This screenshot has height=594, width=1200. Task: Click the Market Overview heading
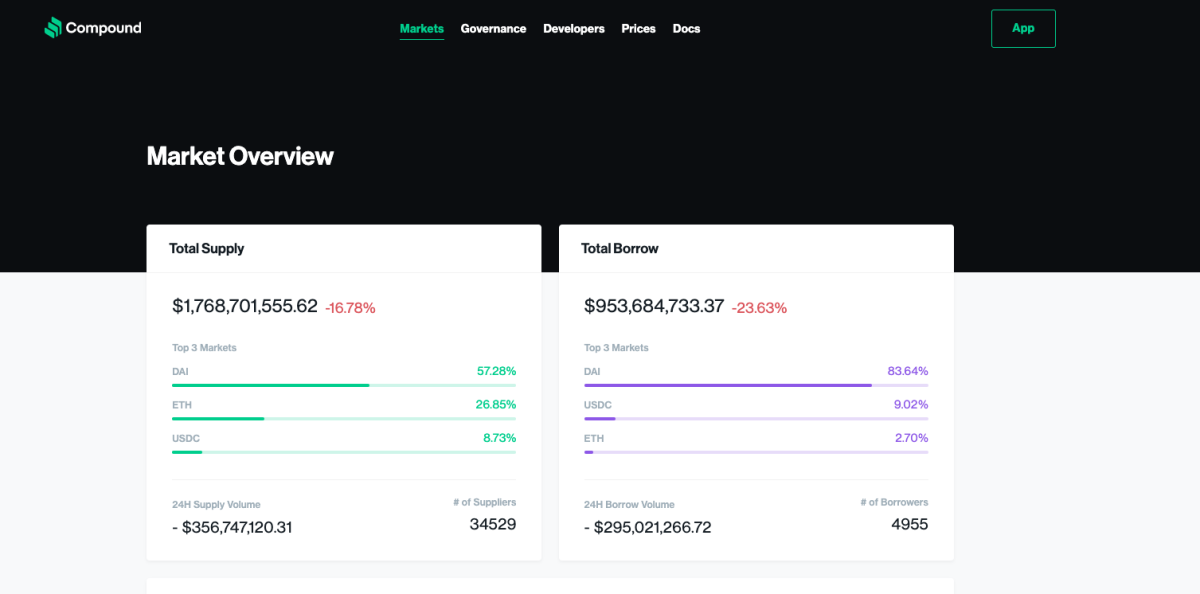[240, 156]
